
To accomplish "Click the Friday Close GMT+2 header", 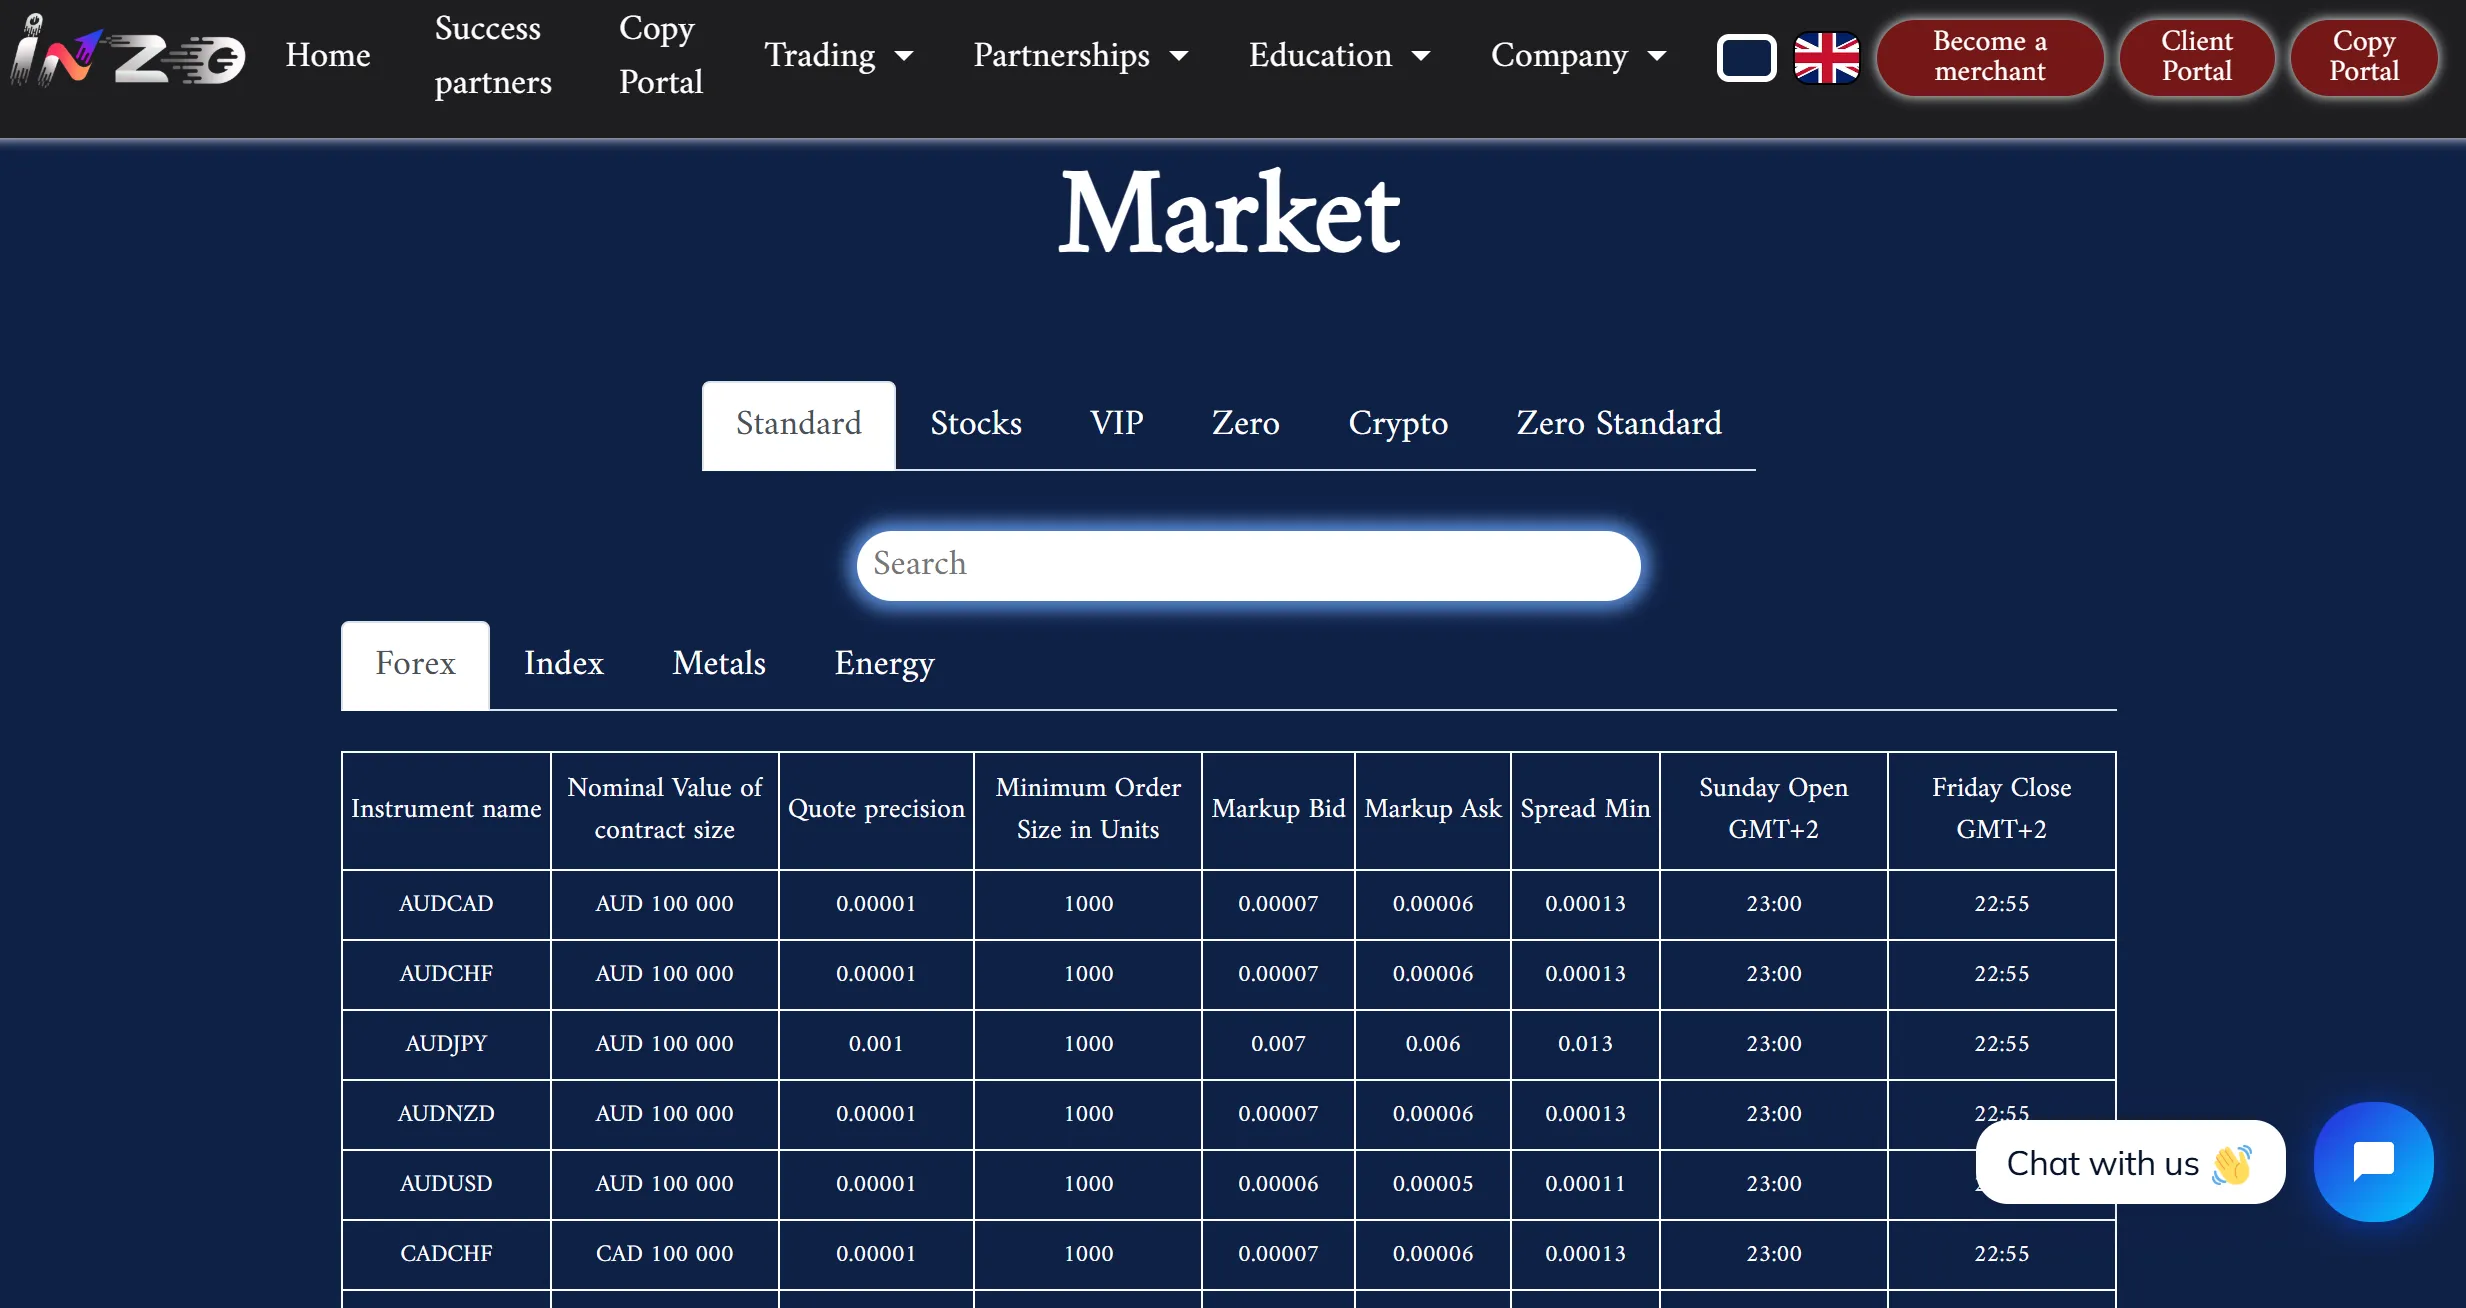I will coord(2001,809).
